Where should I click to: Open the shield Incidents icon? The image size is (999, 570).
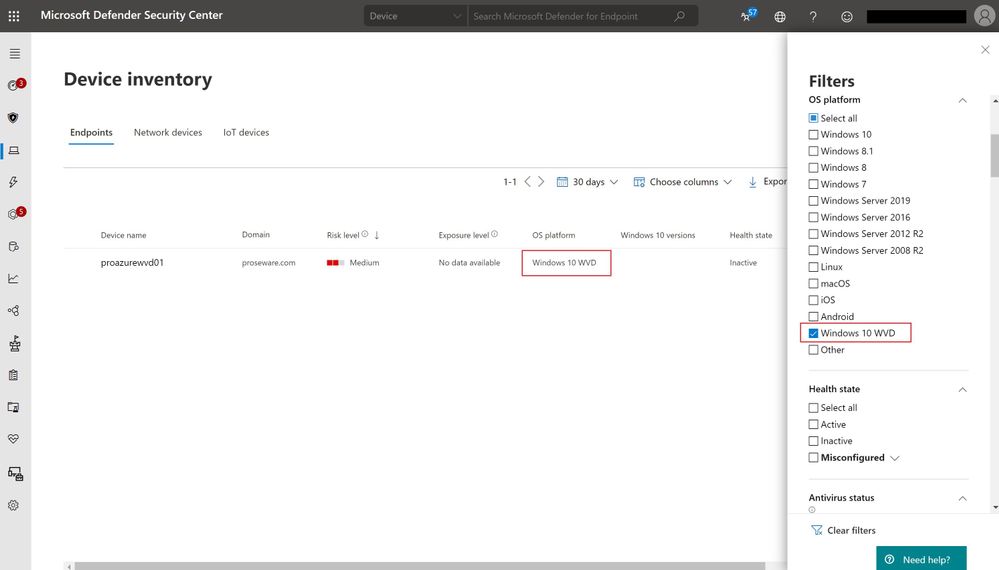tap(13, 118)
